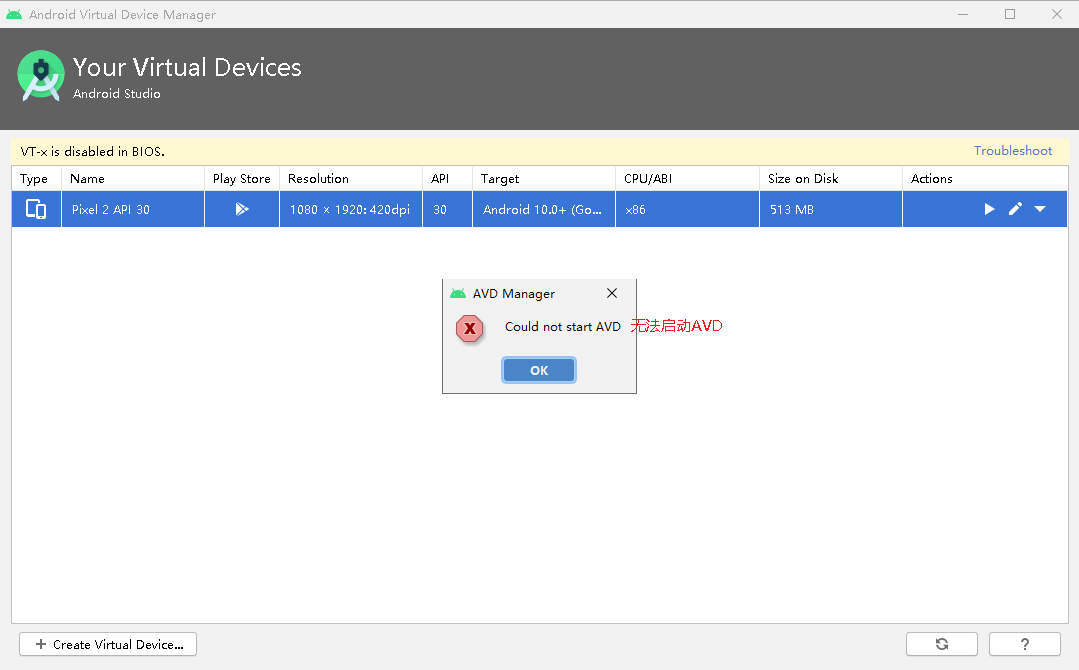This screenshot has width=1079, height=670.
Task: Maximize the Android Virtual Device Manager window
Action: [1009, 14]
